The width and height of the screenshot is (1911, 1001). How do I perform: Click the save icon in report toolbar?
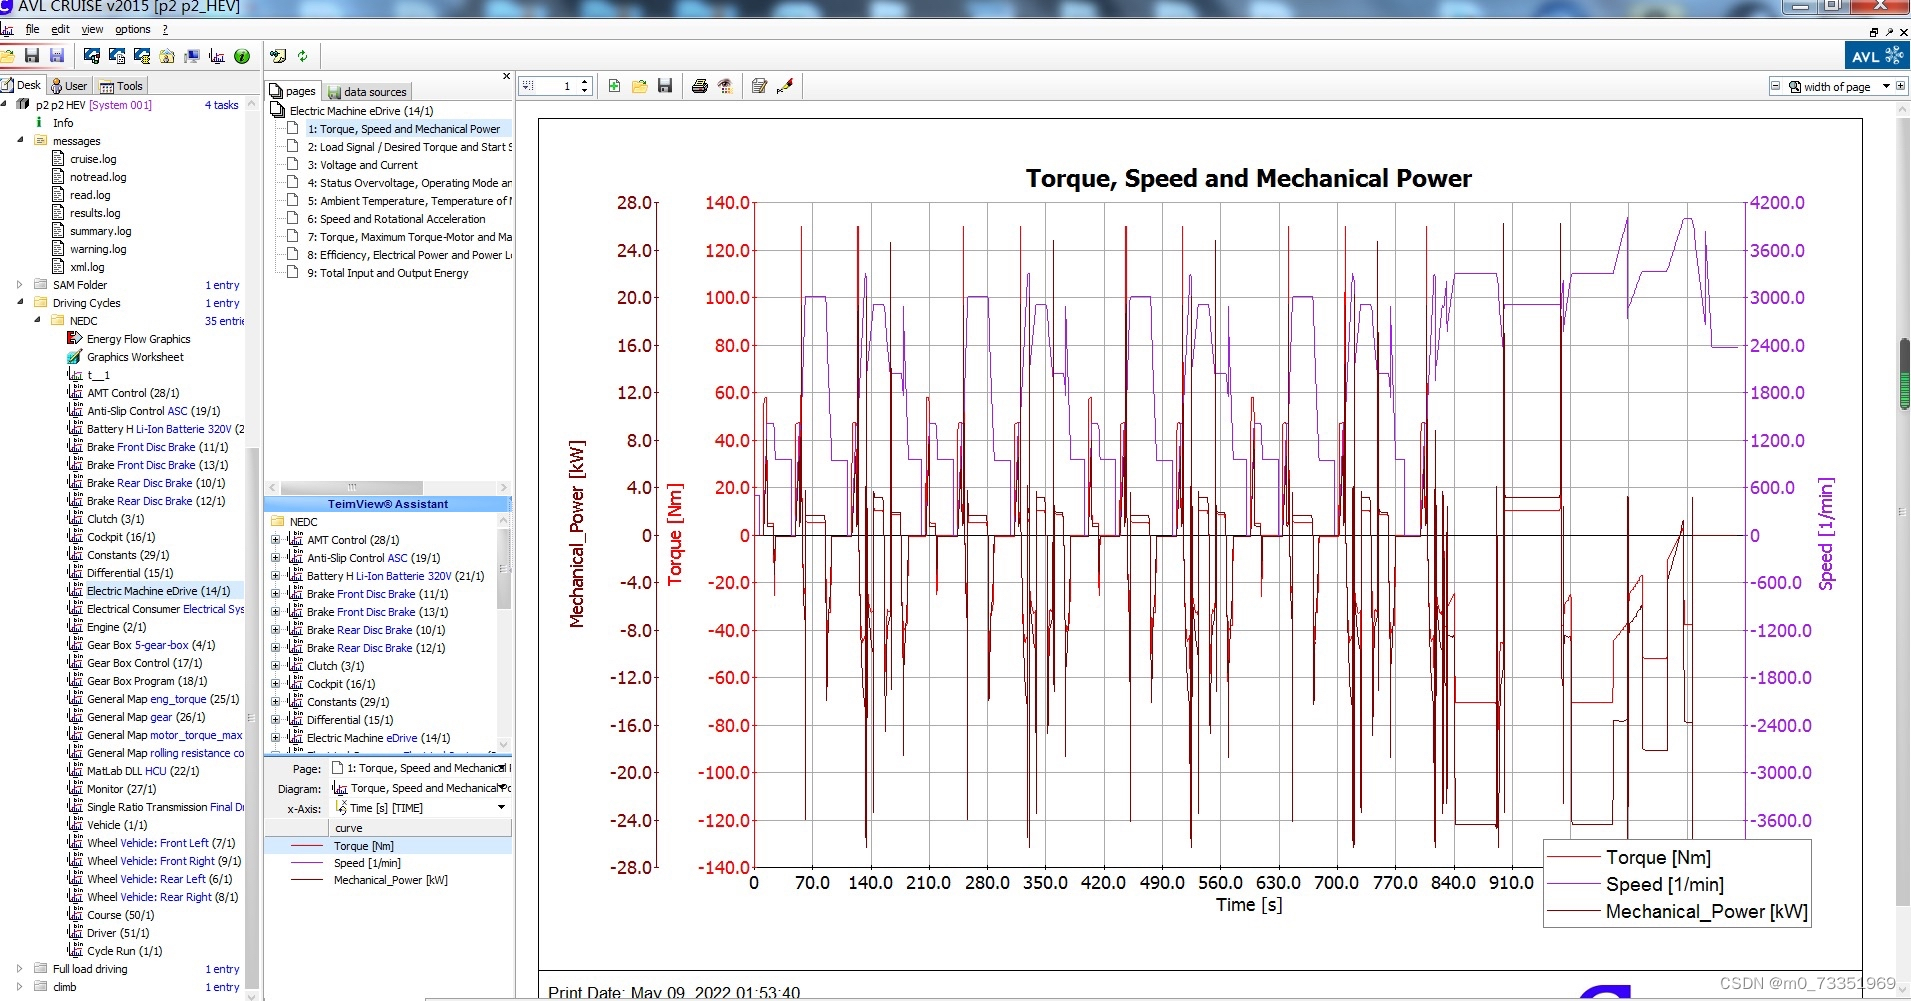[665, 86]
